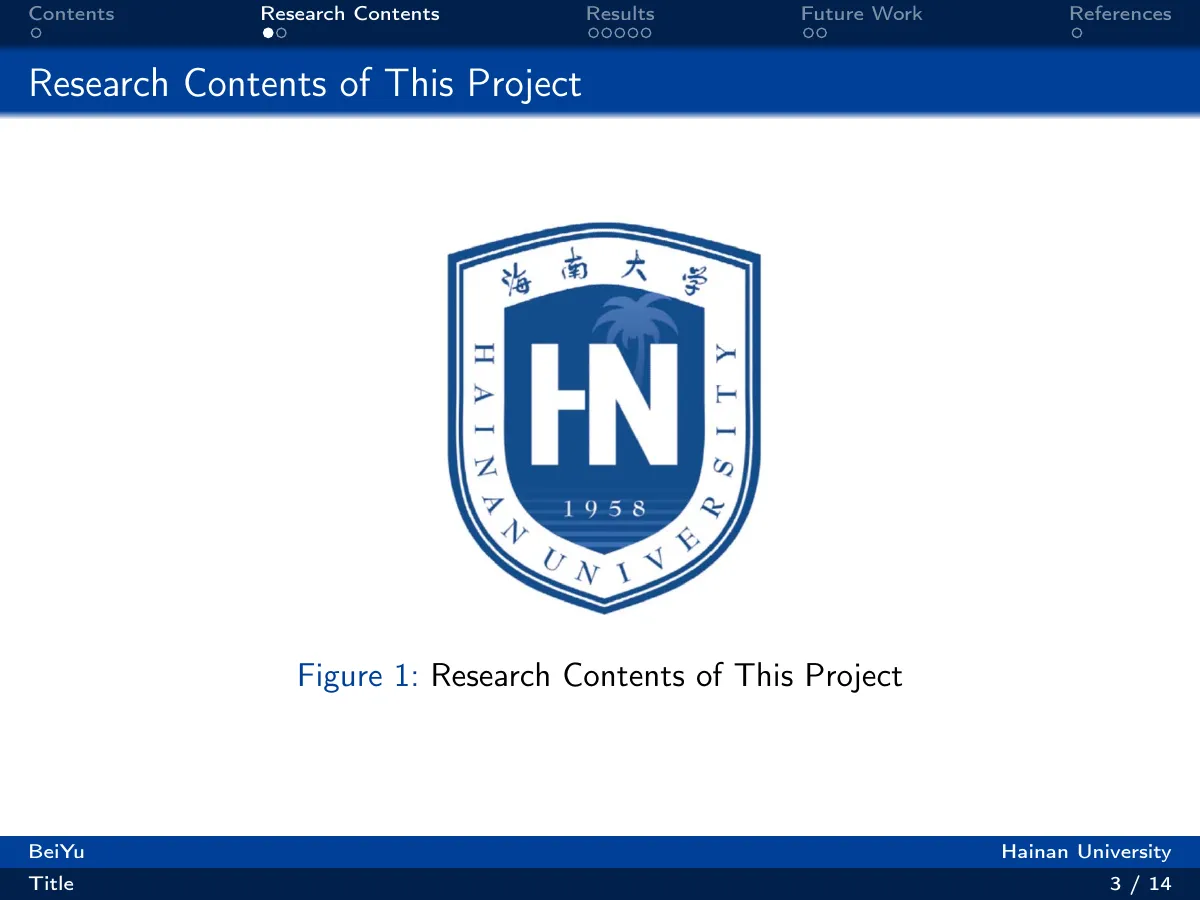Screen dimensions: 1200x900
Task: Select the empty circle under Research Contents
Action: click(x=282, y=33)
